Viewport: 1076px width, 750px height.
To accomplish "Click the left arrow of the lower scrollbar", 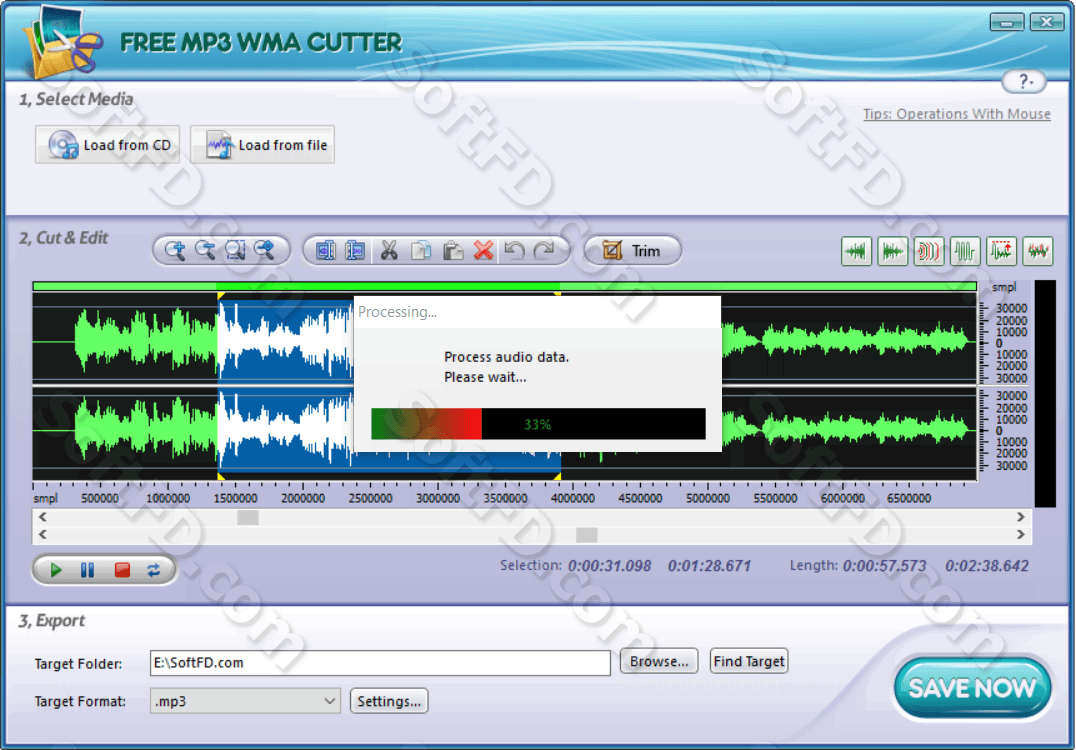I will pyautogui.click(x=43, y=534).
